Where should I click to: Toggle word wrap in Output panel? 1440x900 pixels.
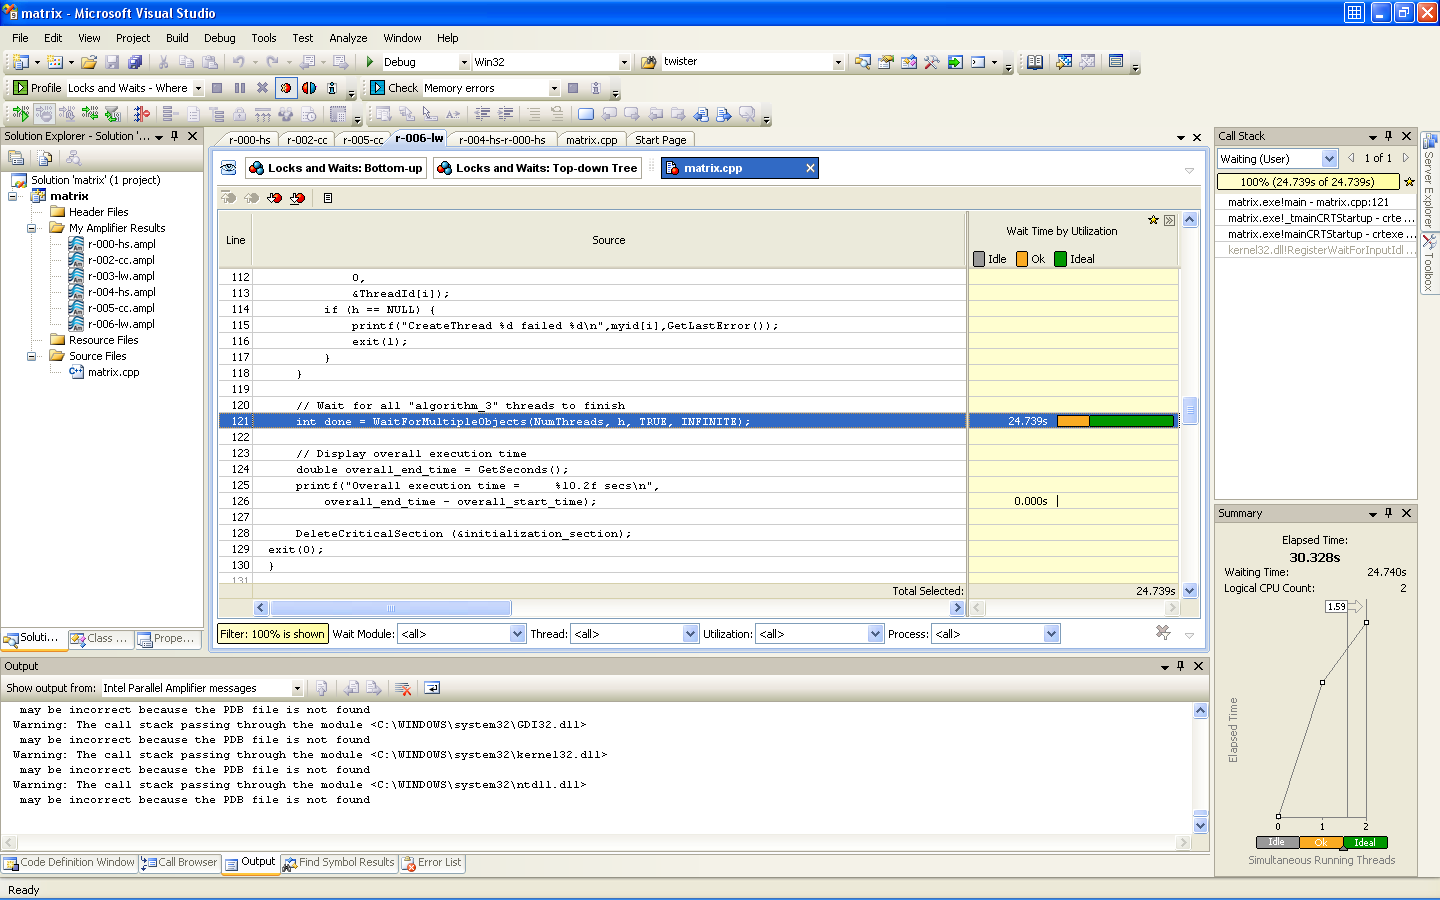click(x=432, y=688)
